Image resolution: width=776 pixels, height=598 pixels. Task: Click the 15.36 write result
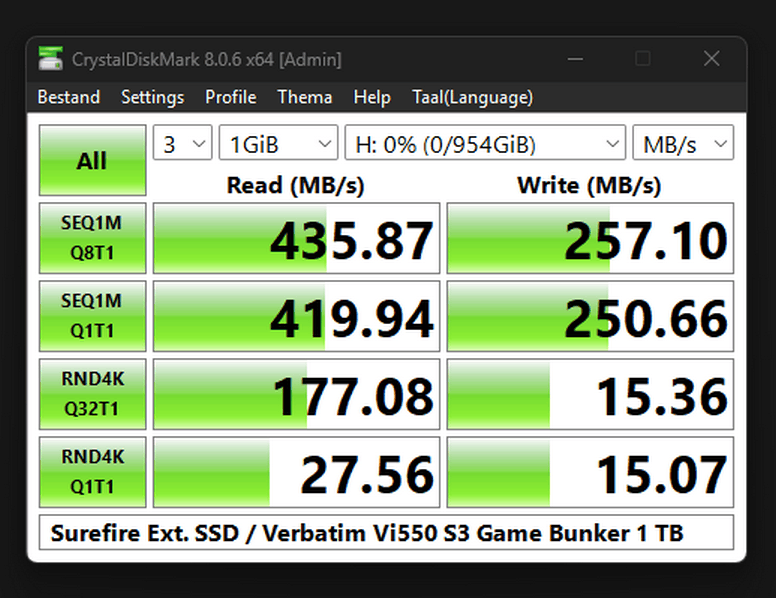tap(590, 394)
